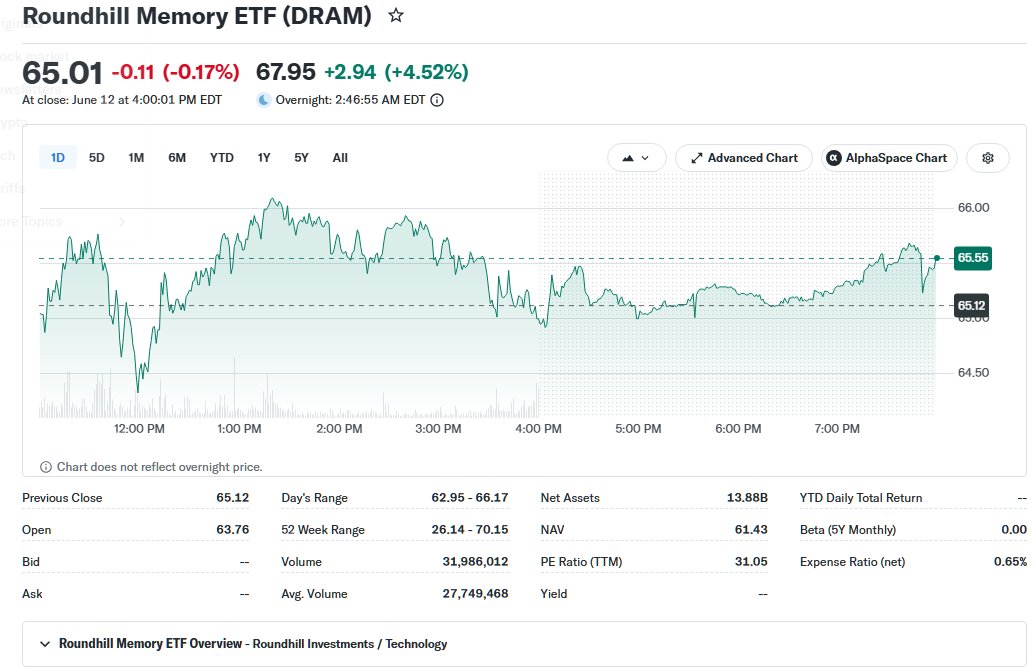Viewport: 1035px width, 667px height.
Task: Click Net Assets value 13.88B
Action: [x=747, y=498]
